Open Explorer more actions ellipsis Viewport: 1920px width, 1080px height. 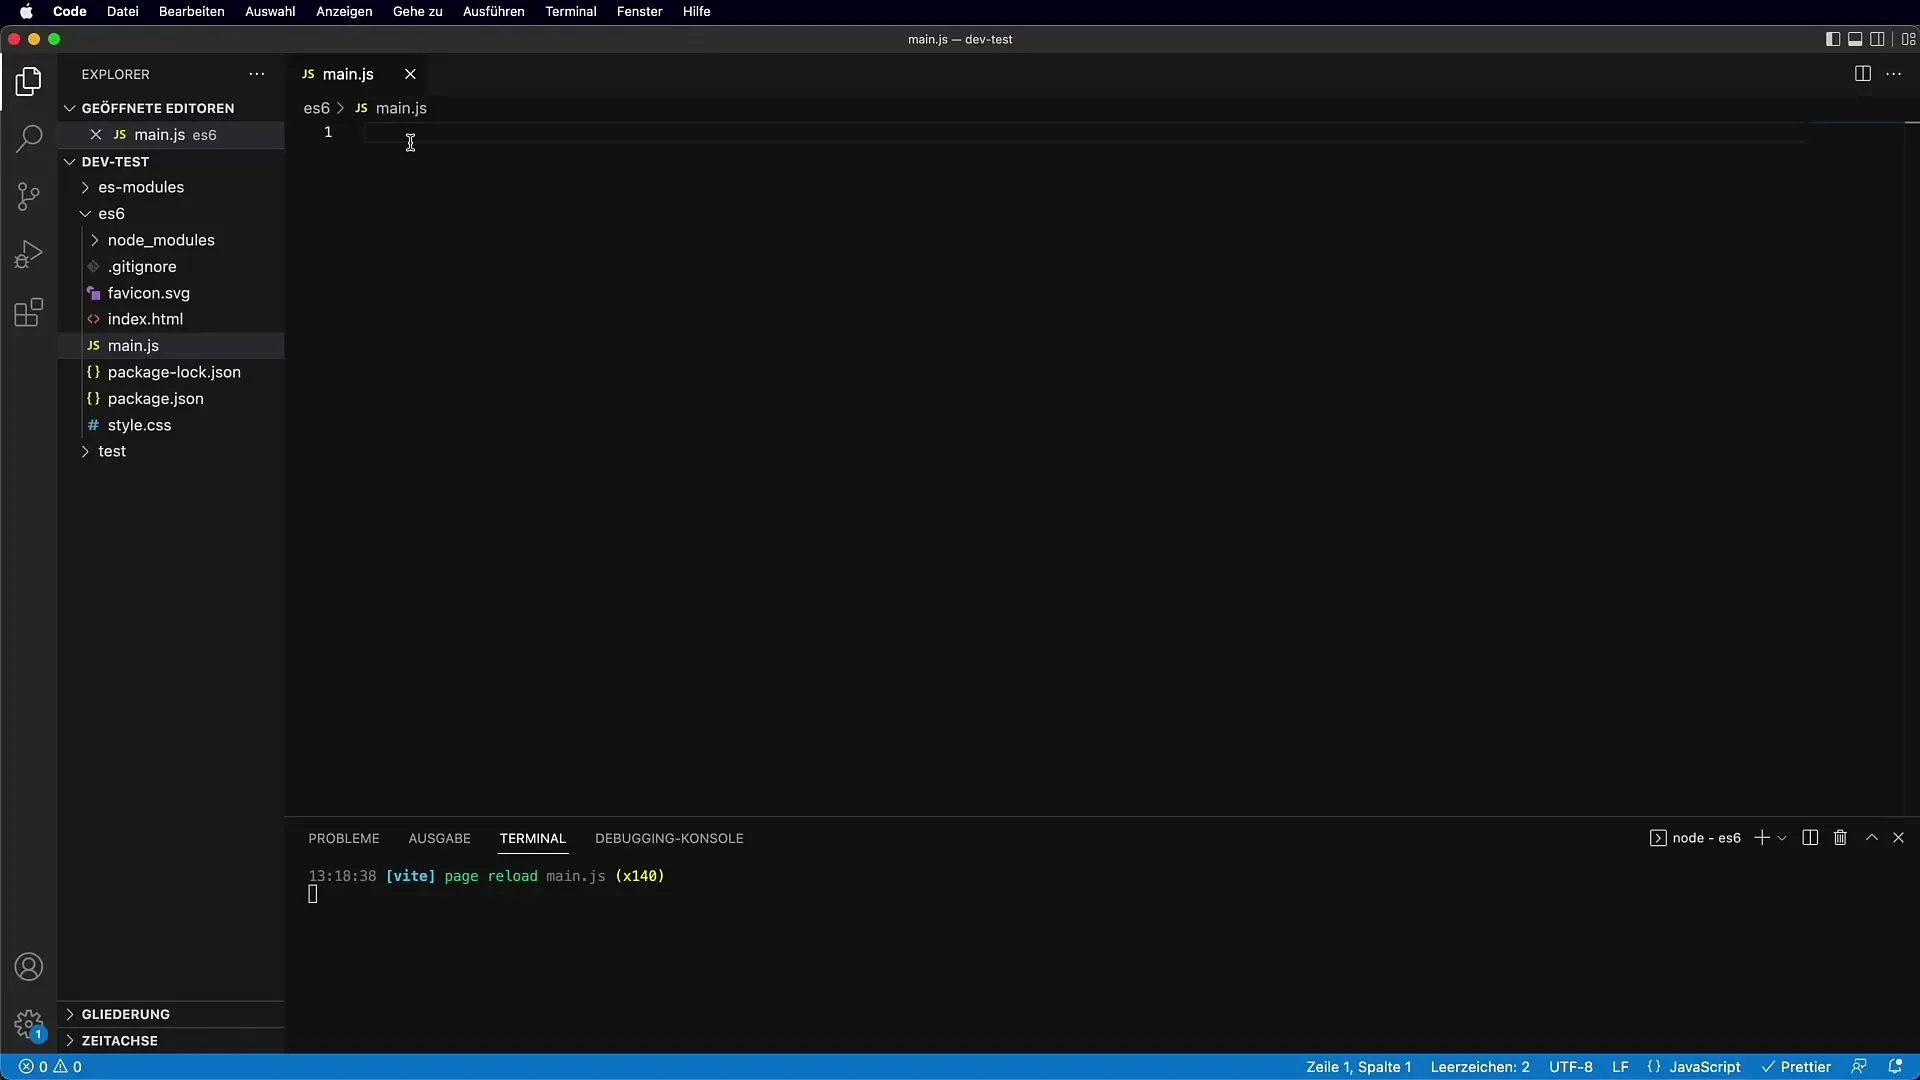coord(257,74)
